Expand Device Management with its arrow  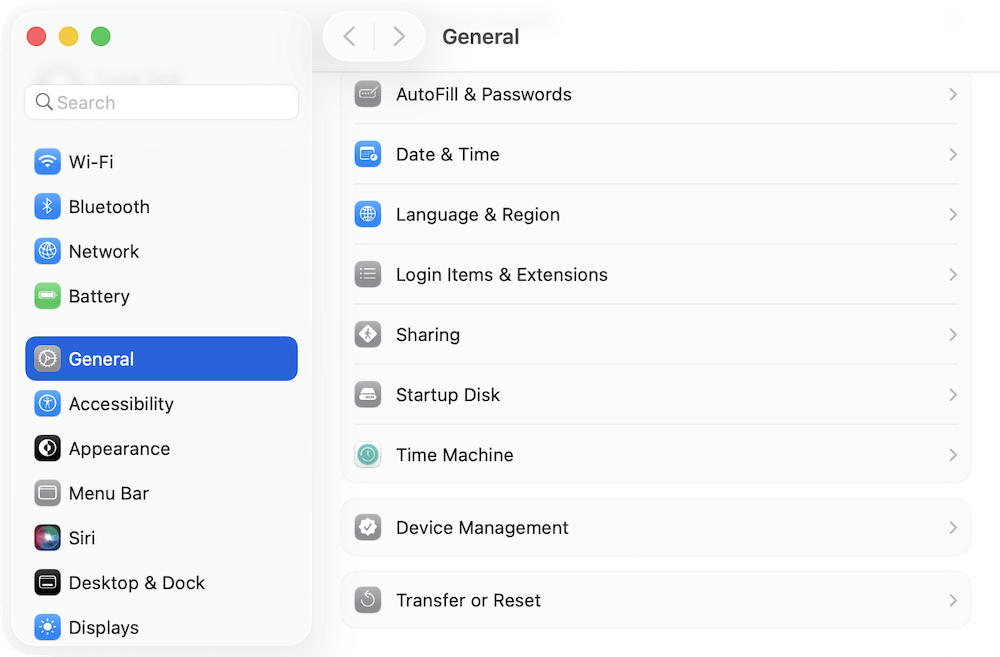(x=951, y=527)
